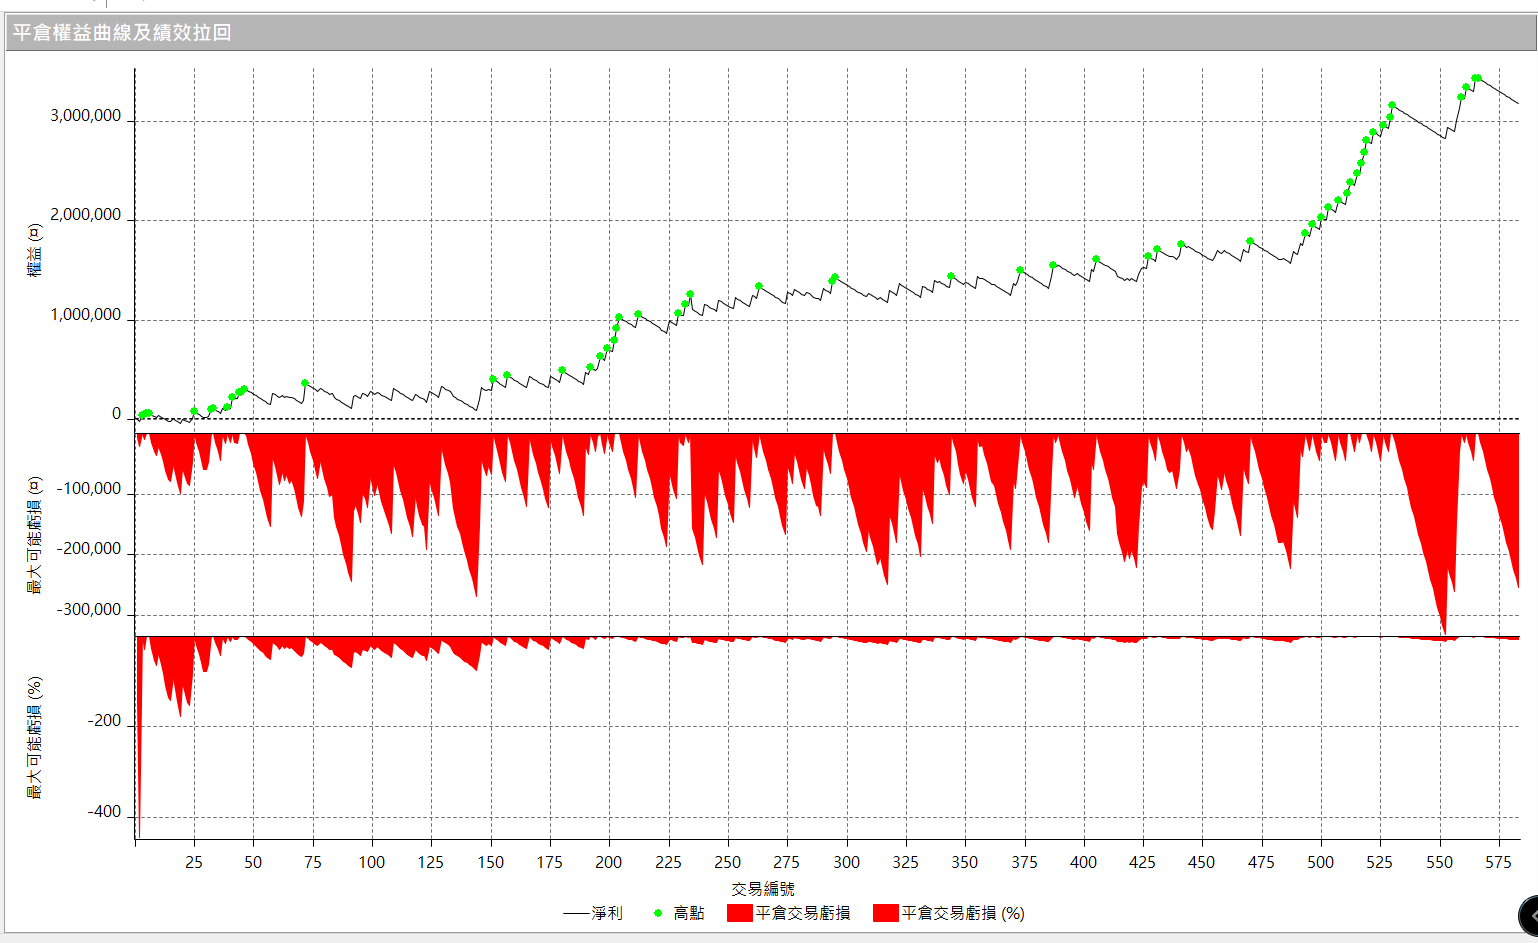Click the -200,000 drawdown axis label
This screenshot has width=1538, height=943.
(x=89, y=549)
